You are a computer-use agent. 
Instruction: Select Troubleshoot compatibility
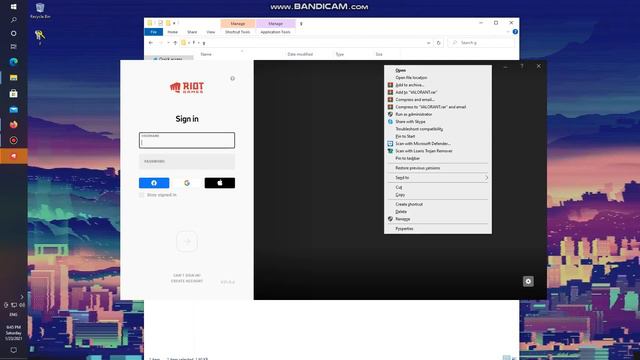[x=438, y=129]
